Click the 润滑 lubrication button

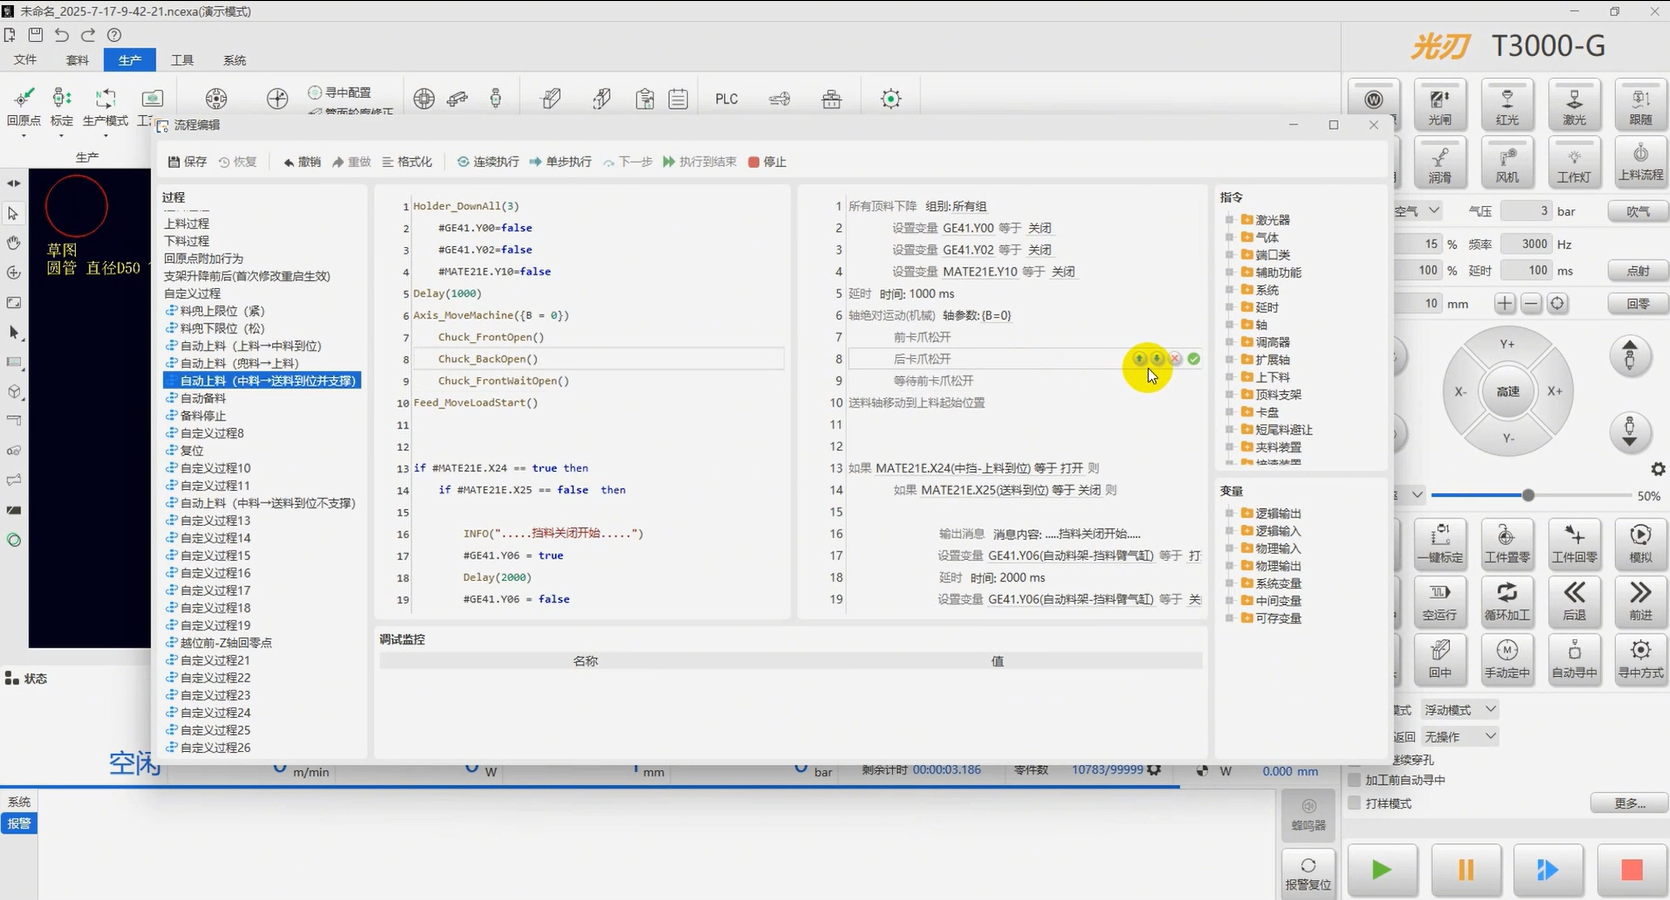[x=1440, y=162]
